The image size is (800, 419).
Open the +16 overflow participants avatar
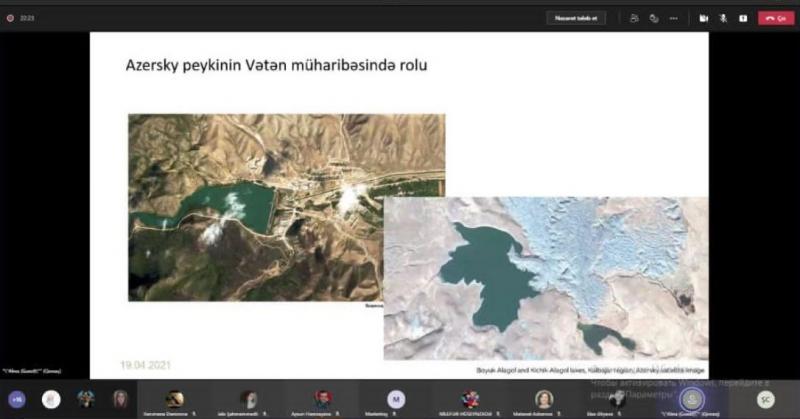pos(17,400)
